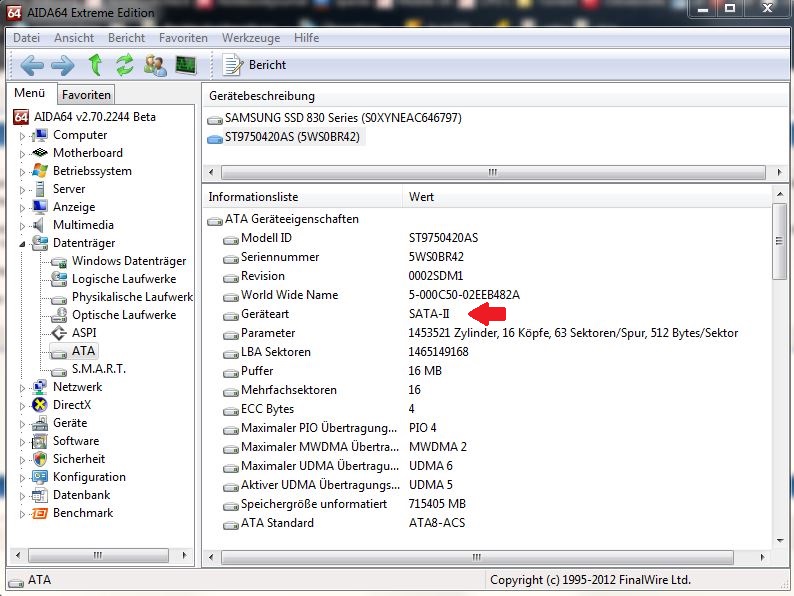This screenshot has width=794, height=596.
Task: Switch to the Favoriten tab
Action: tap(86, 95)
